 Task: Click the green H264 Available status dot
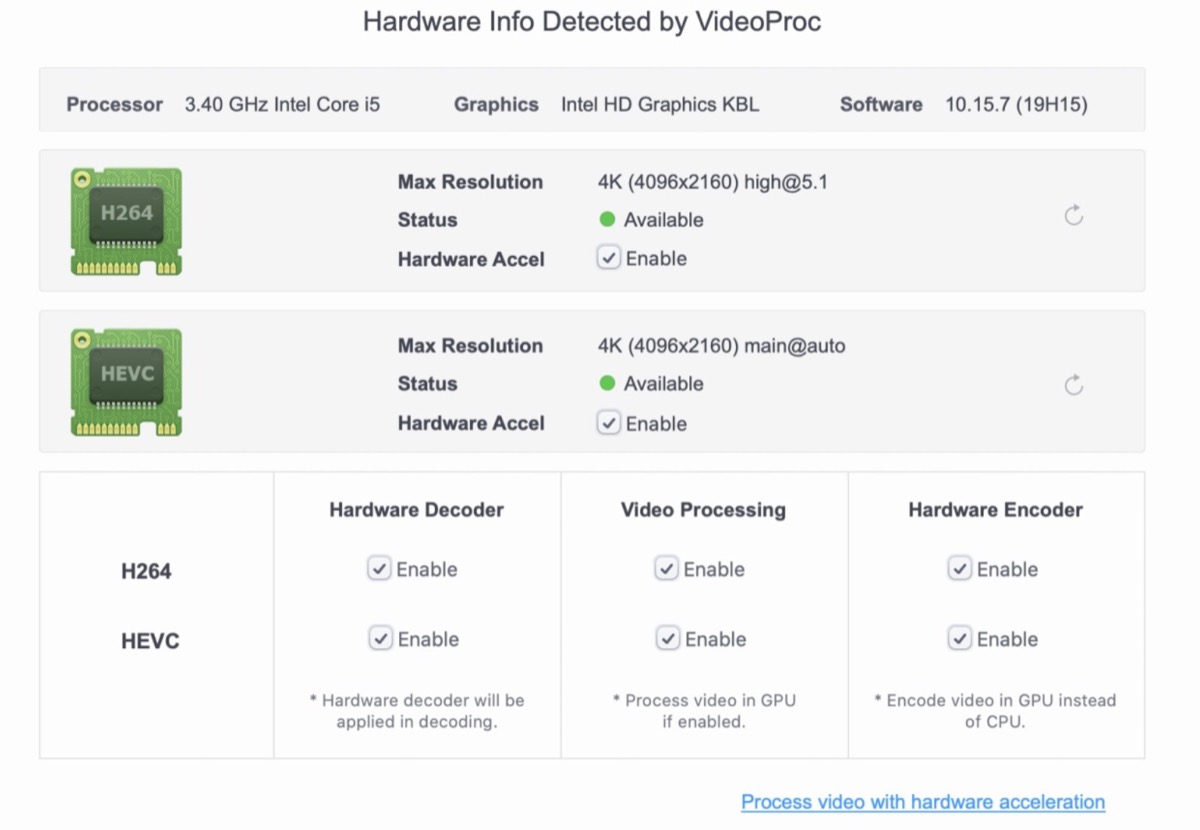click(x=607, y=220)
